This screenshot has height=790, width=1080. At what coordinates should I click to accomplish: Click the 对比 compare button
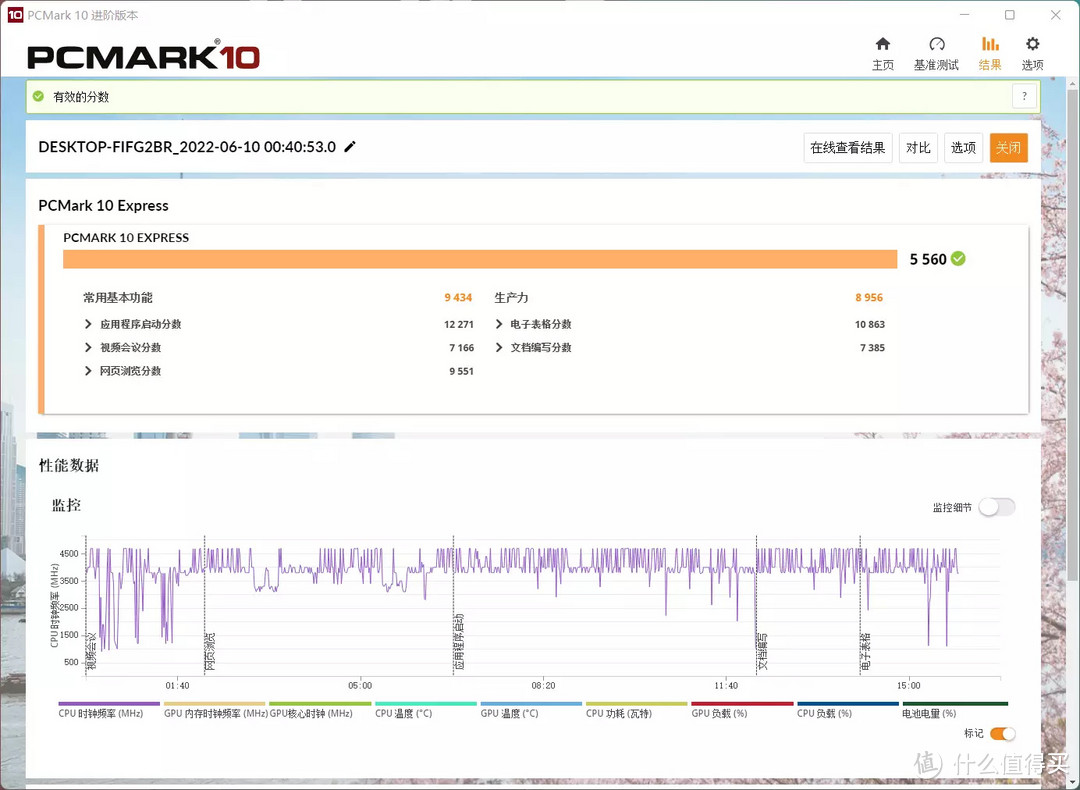pyautogui.click(x=918, y=148)
